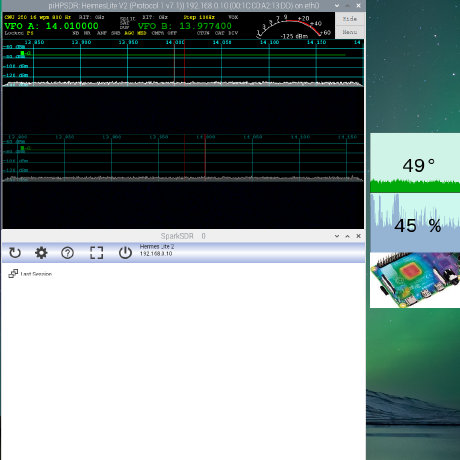Click the SparkSDR window title bar
The width and height of the screenshot is (460, 460).
click(183, 236)
